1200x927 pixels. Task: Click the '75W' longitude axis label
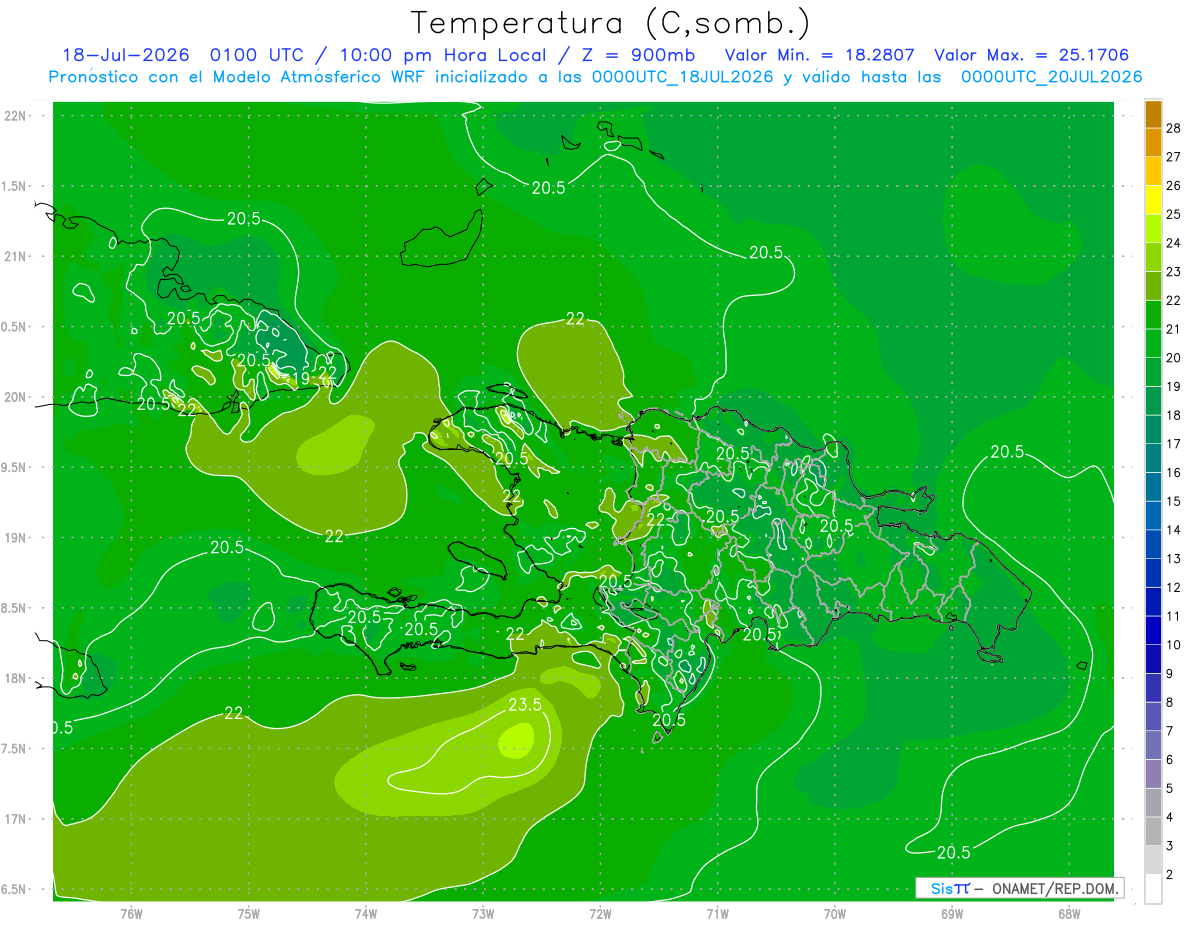pos(249,913)
